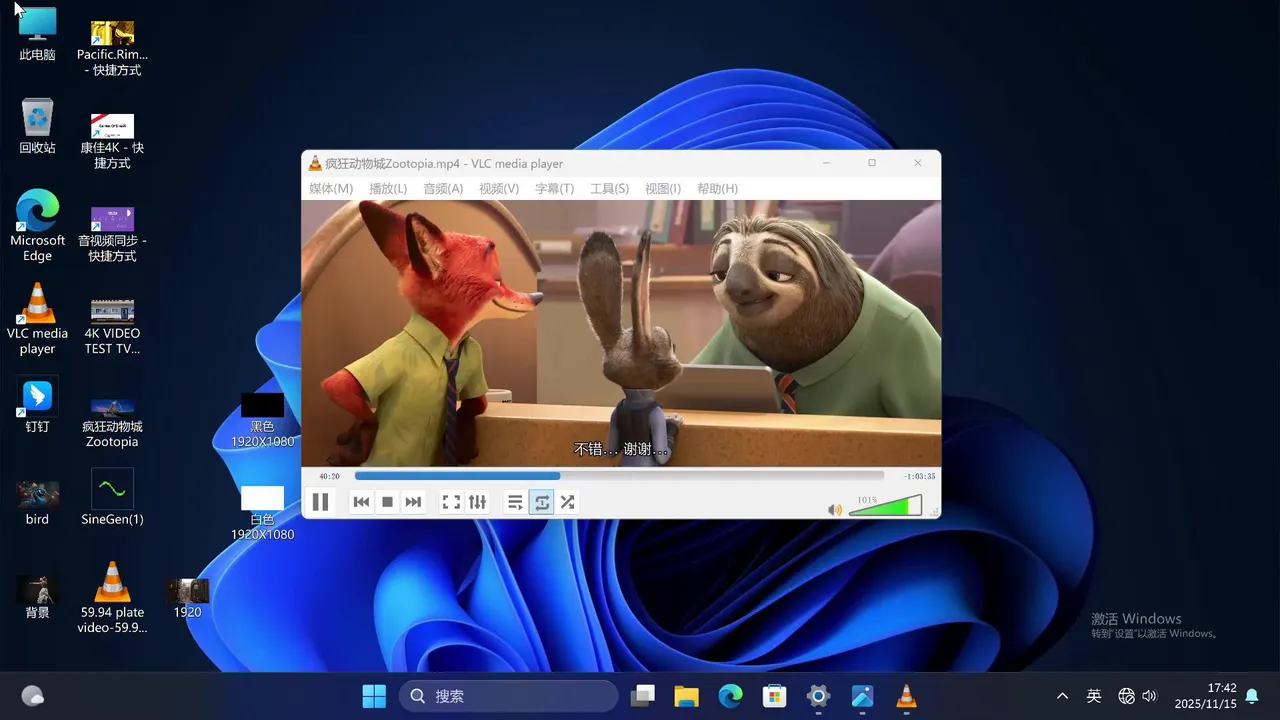This screenshot has height=720, width=1280.
Task: Open Microsoft Edge from taskbar
Action: point(730,696)
